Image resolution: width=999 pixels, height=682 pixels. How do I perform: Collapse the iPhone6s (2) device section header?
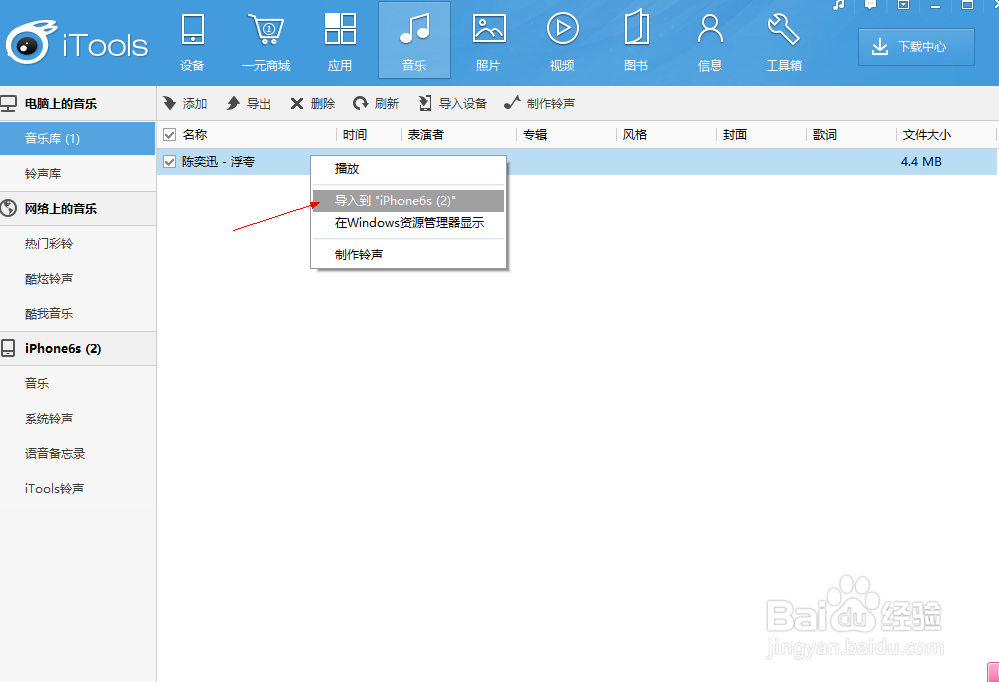tap(78, 349)
